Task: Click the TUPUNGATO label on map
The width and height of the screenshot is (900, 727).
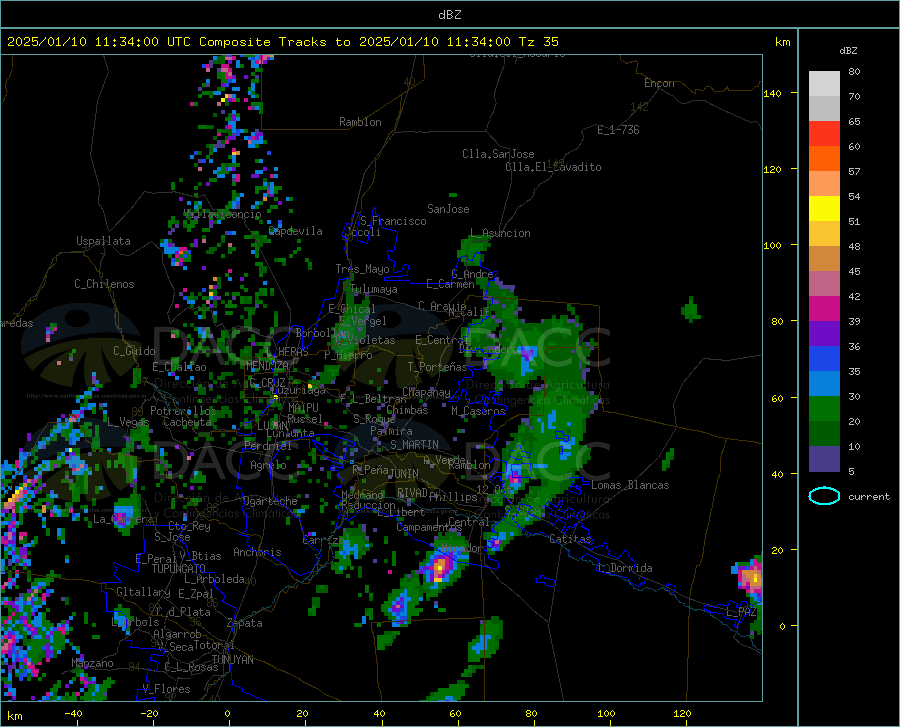Action: 179,569
